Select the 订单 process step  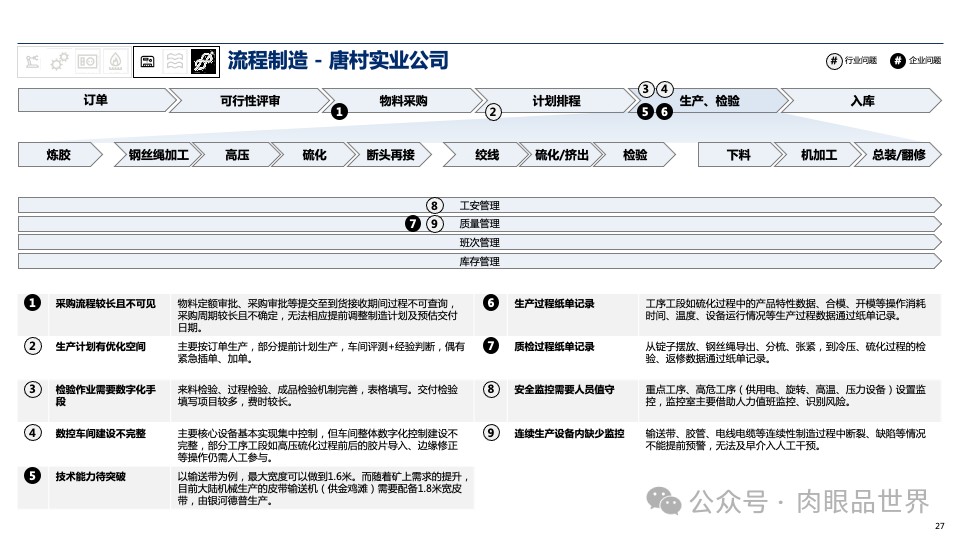96,100
